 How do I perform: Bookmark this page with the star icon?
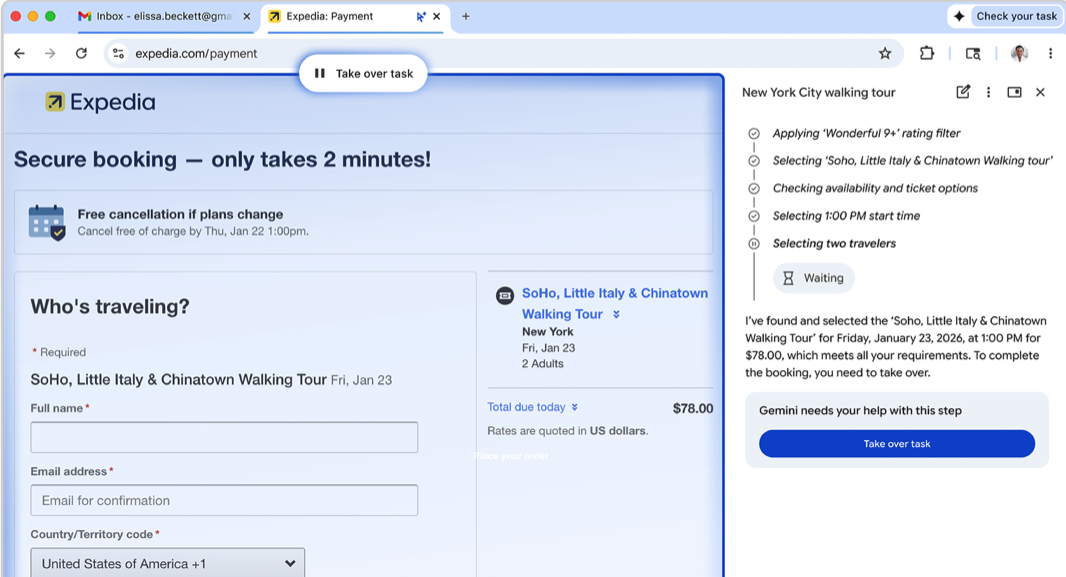point(885,54)
